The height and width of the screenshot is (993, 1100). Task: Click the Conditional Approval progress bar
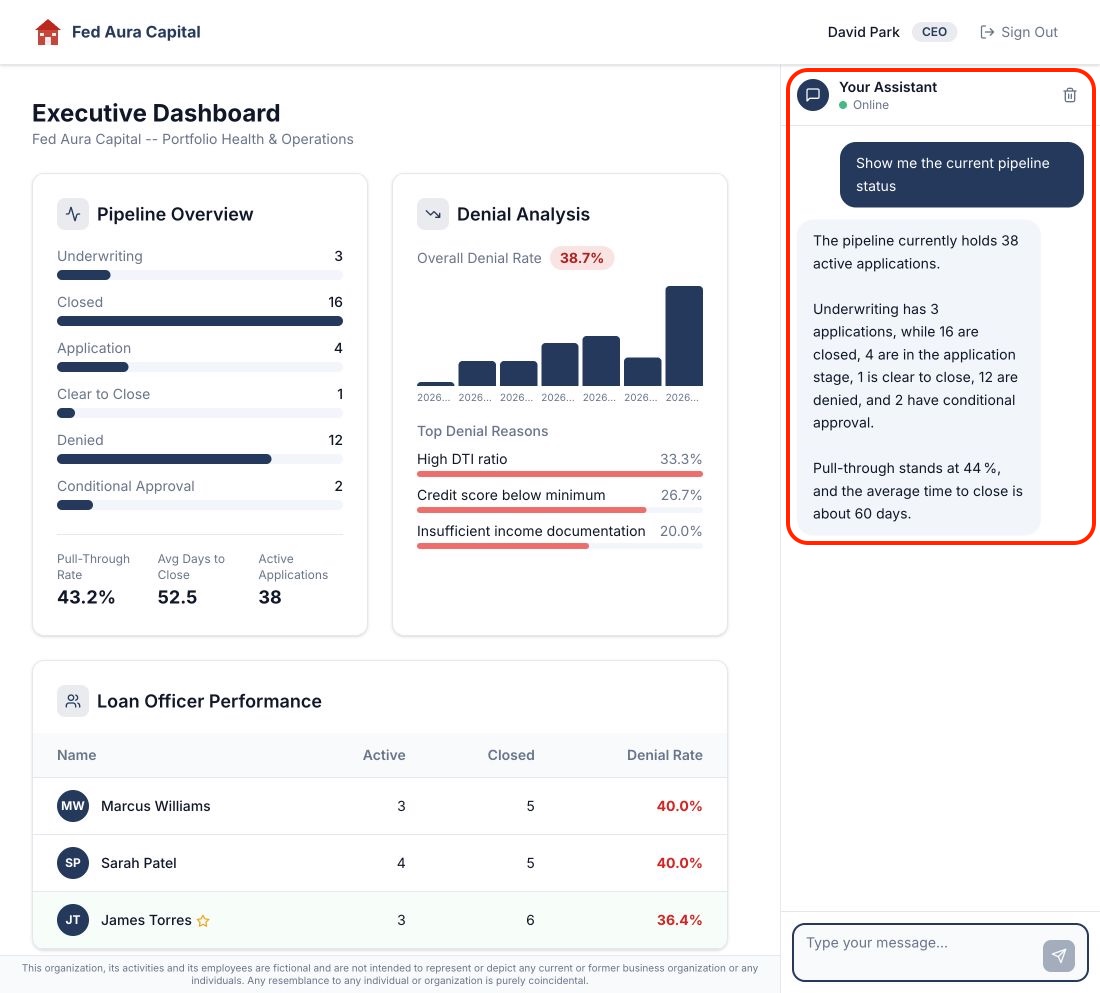pos(200,505)
